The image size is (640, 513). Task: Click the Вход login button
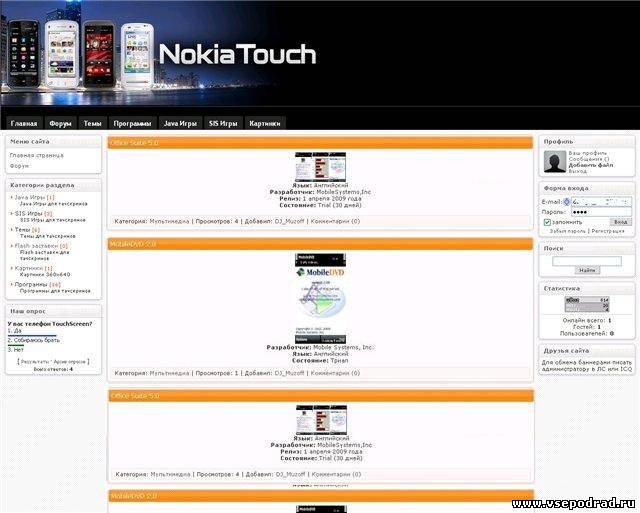(x=620, y=222)
